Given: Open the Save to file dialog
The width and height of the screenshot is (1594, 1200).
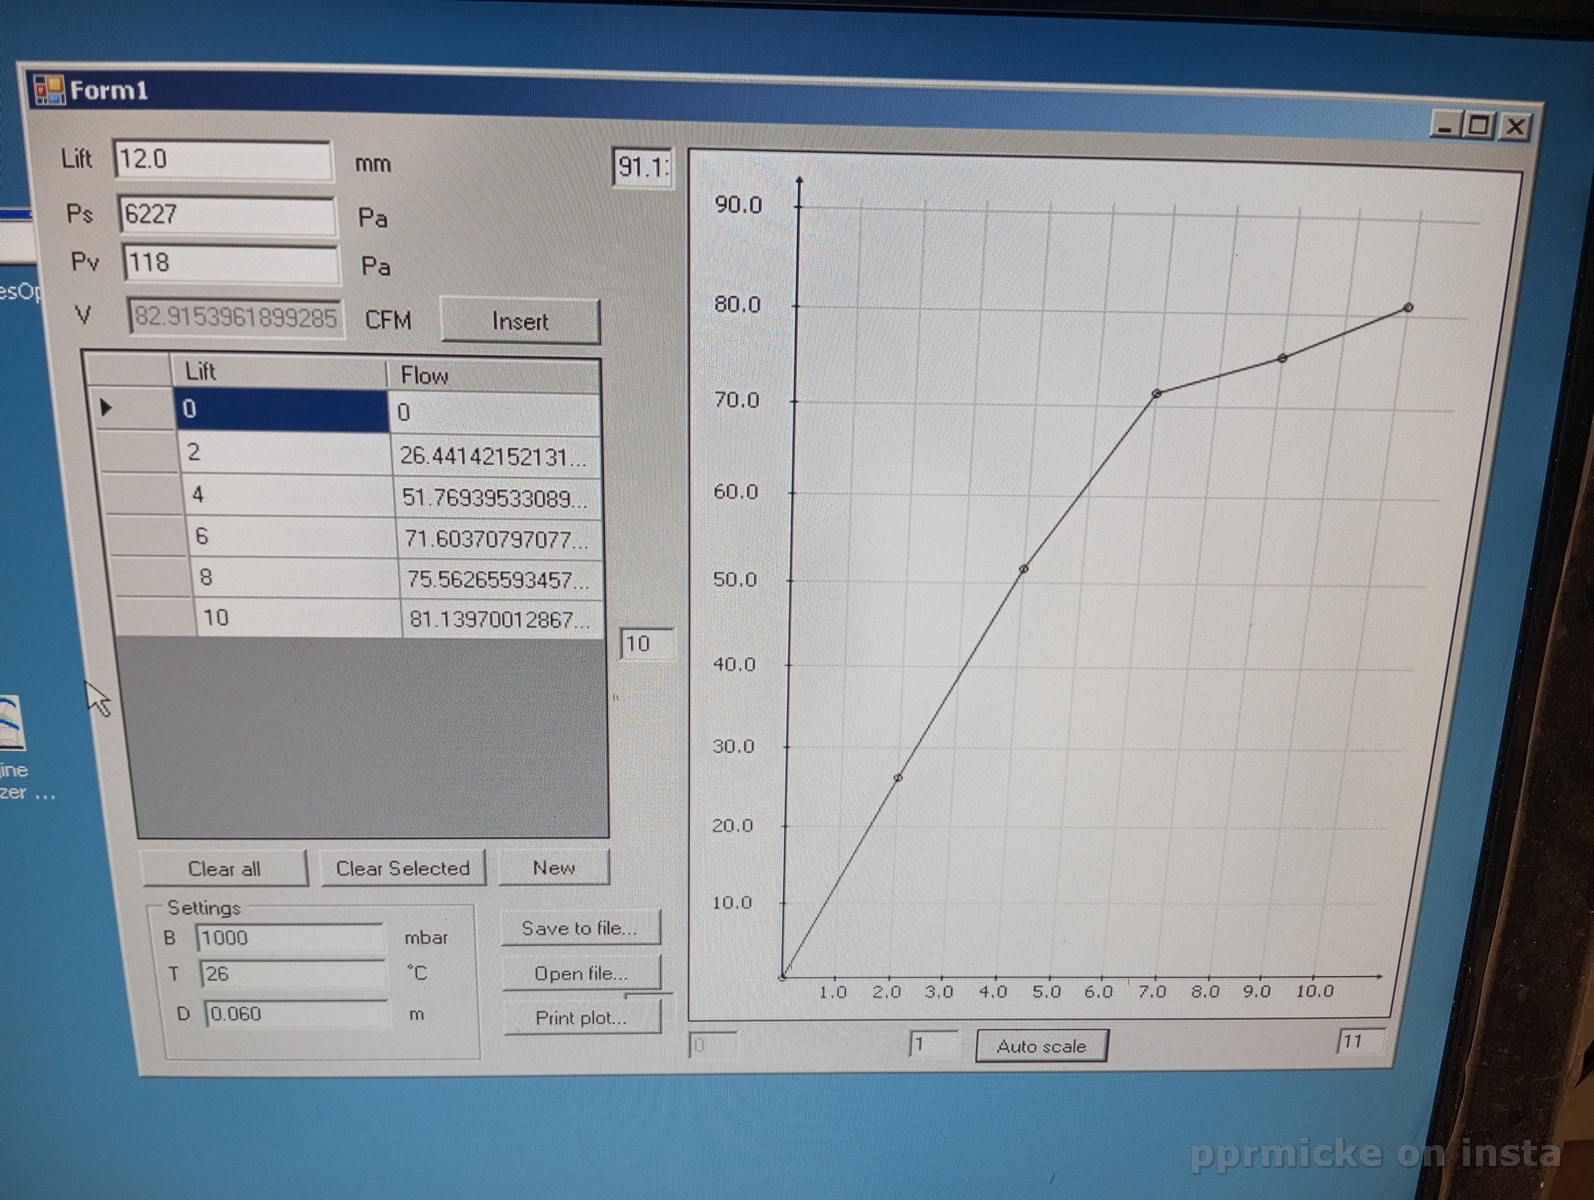Looking at the screenshot, I should [x=580, y=928].
